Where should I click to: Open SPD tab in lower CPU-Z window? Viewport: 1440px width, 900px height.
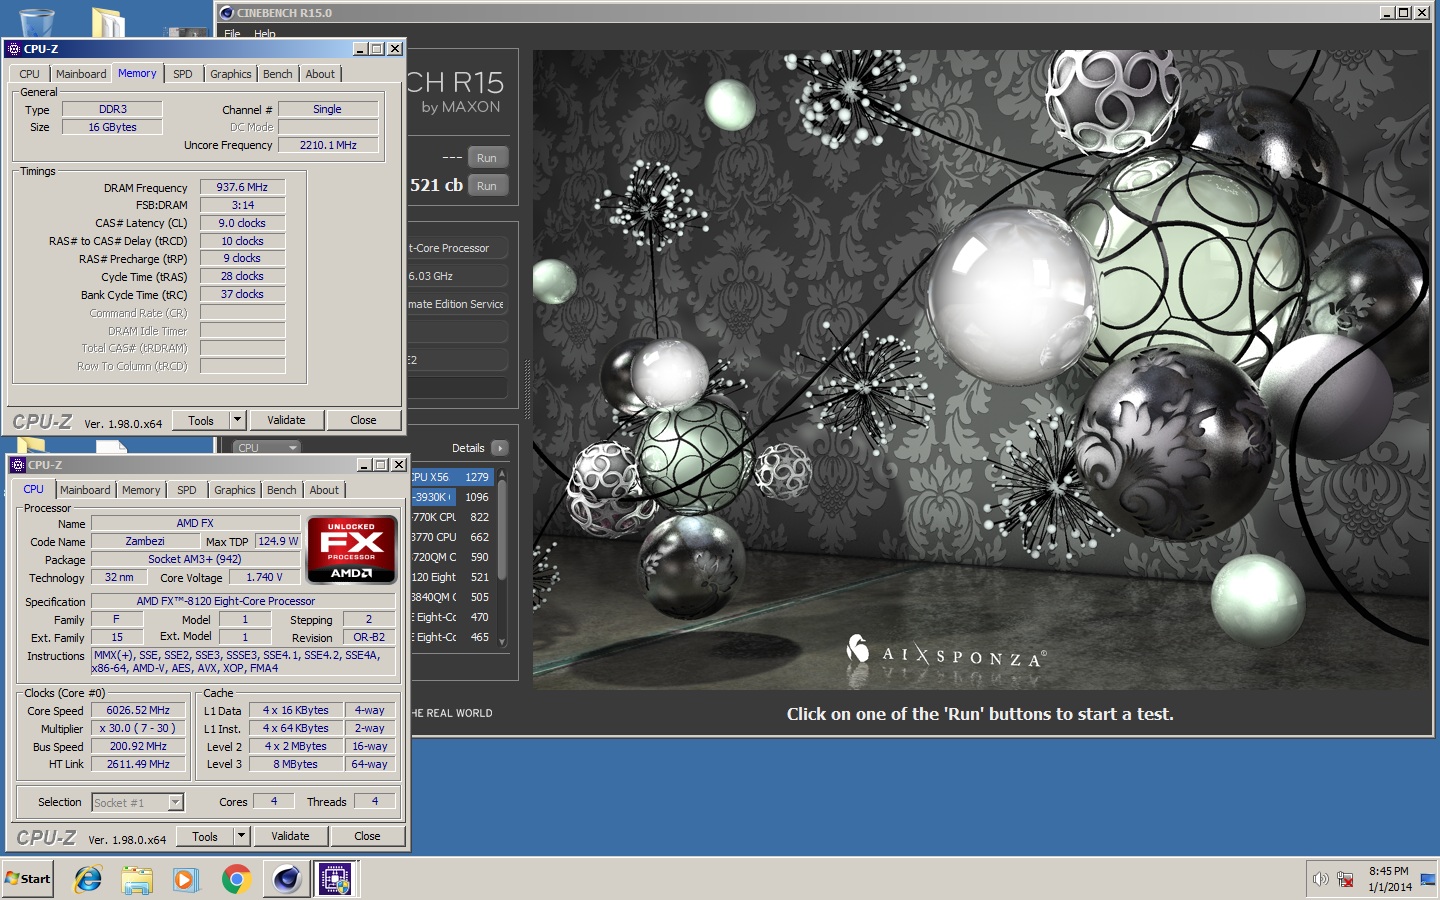[187, 490]
